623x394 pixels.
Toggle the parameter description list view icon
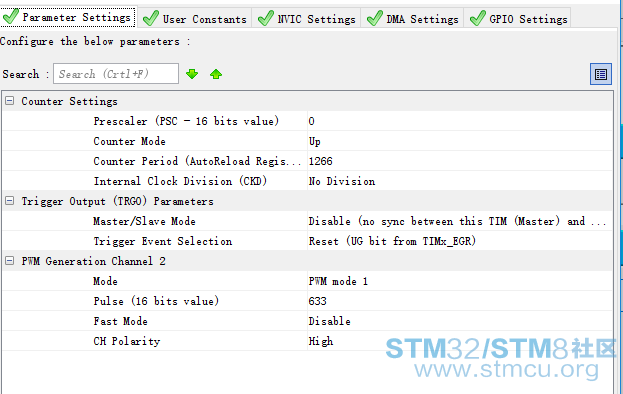point(601,74)
